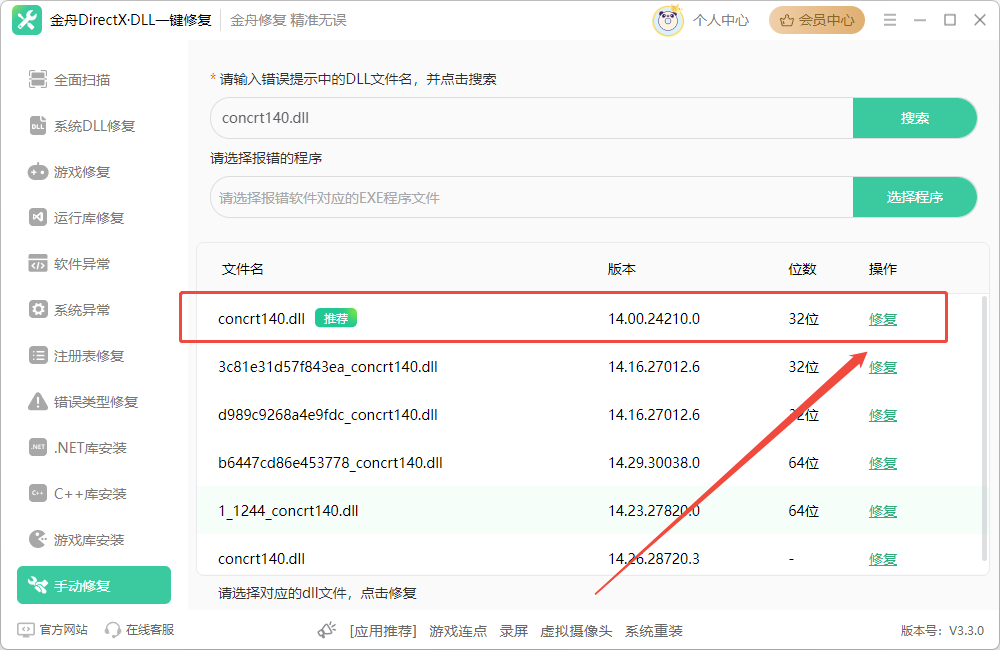Image resolution: width=1000 pixels, height=650 pixels.
Task: Click the 在线客服 link text
Action: pos(150,630)
